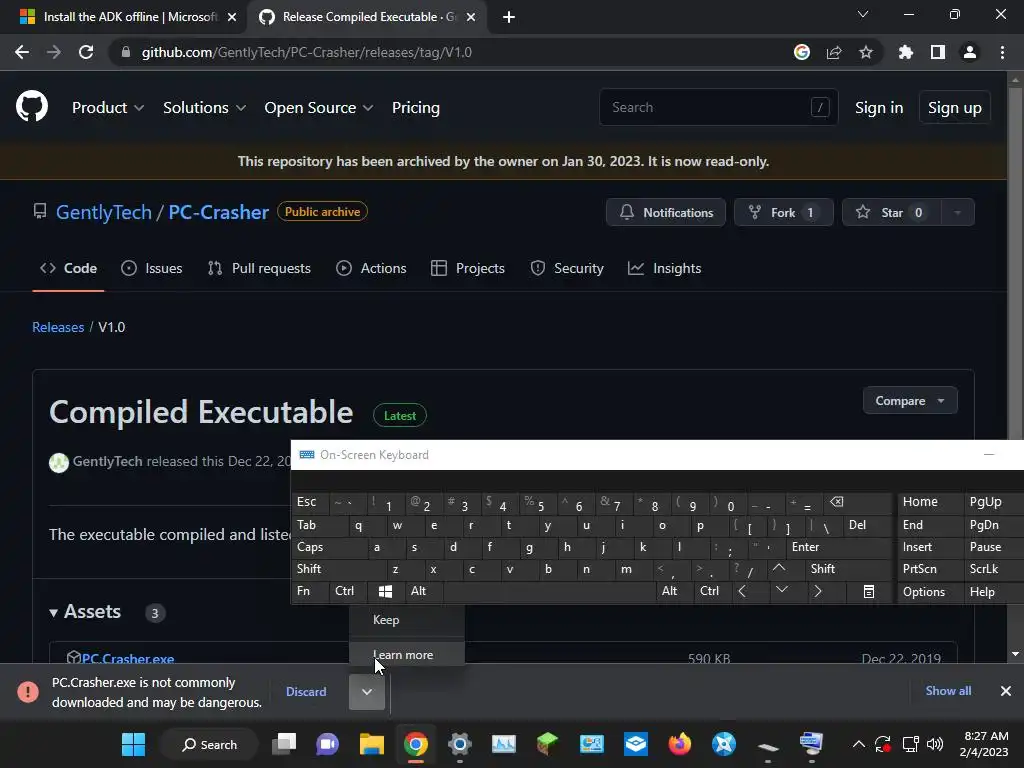Toggle Fn key on On-Screen Keyboard
The width and height of the screenshot is (1024, 768).
coord(310,591)
